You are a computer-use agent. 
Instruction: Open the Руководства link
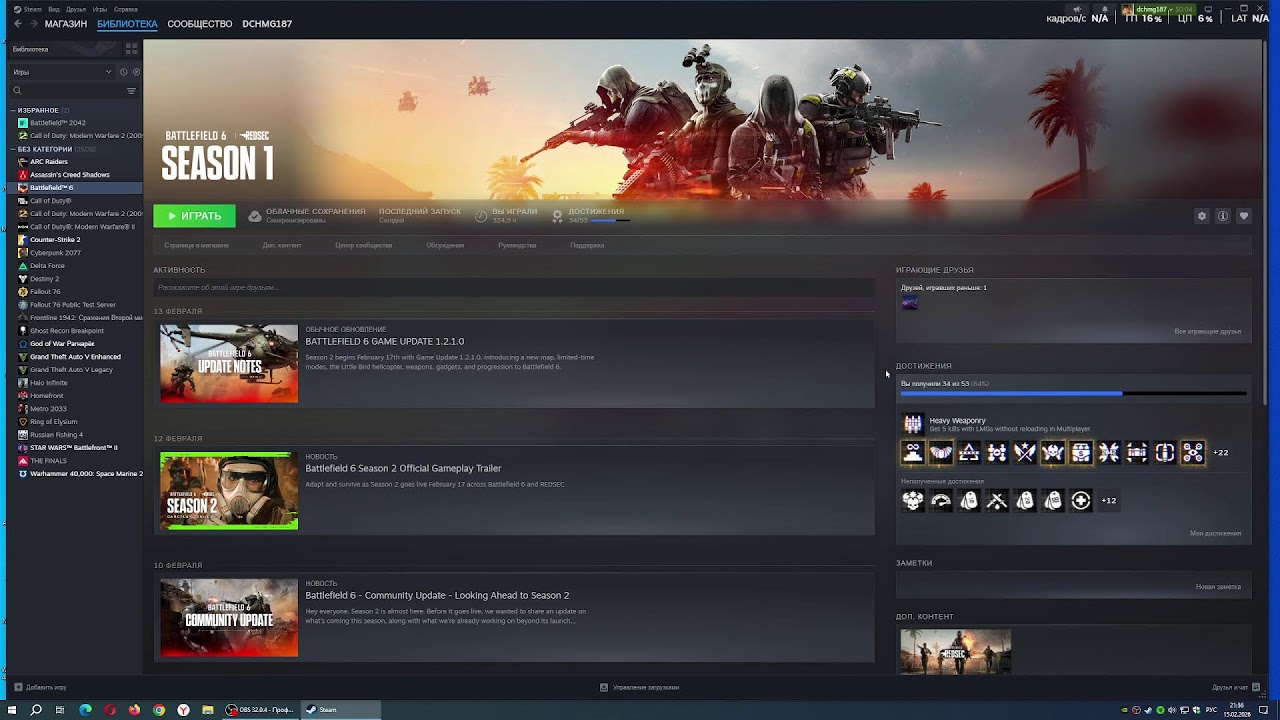click(518, 245)
